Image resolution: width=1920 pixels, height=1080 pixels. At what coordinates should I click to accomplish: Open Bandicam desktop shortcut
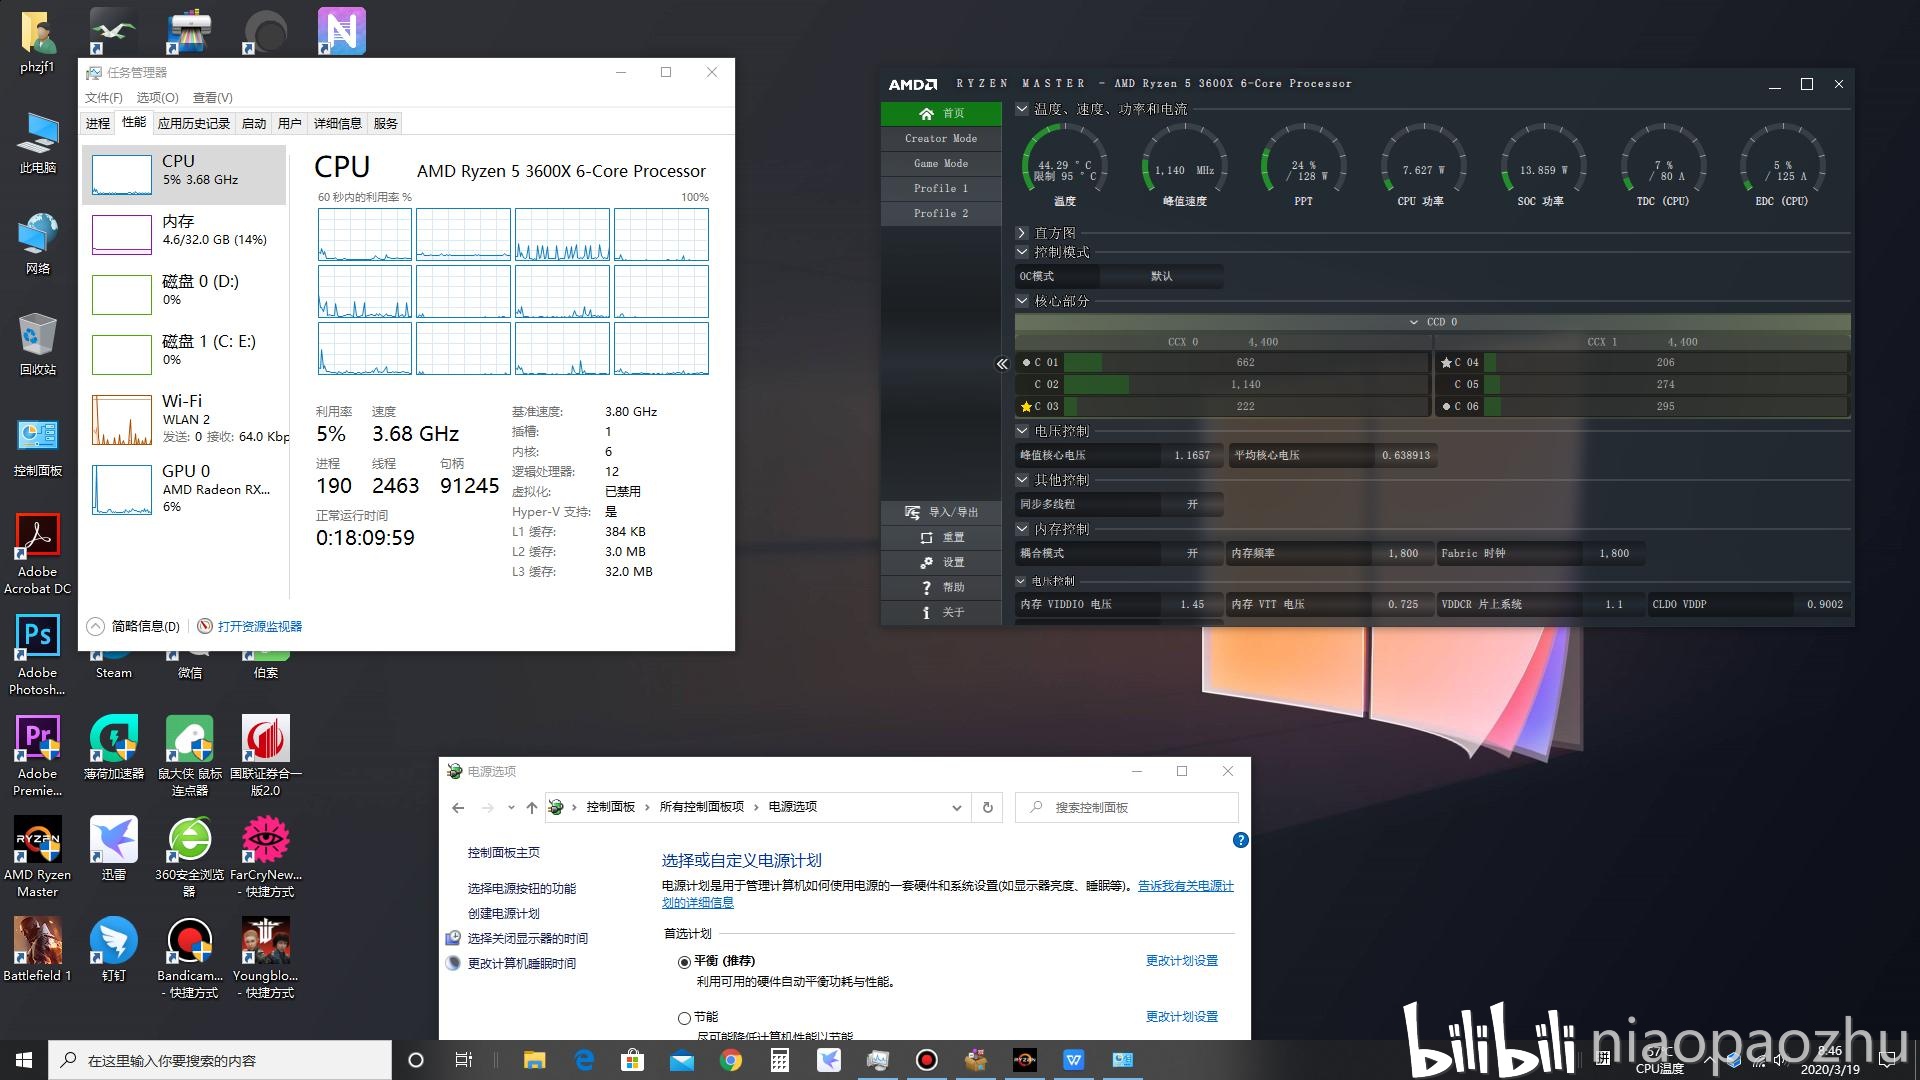click(189, 957)
